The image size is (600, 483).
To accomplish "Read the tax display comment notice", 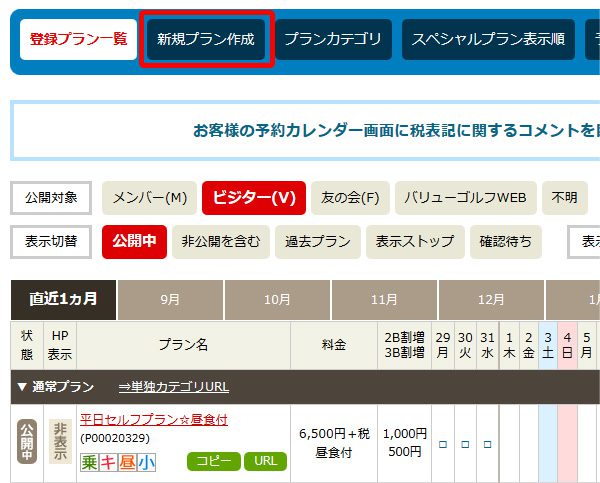I will (396, 131).
